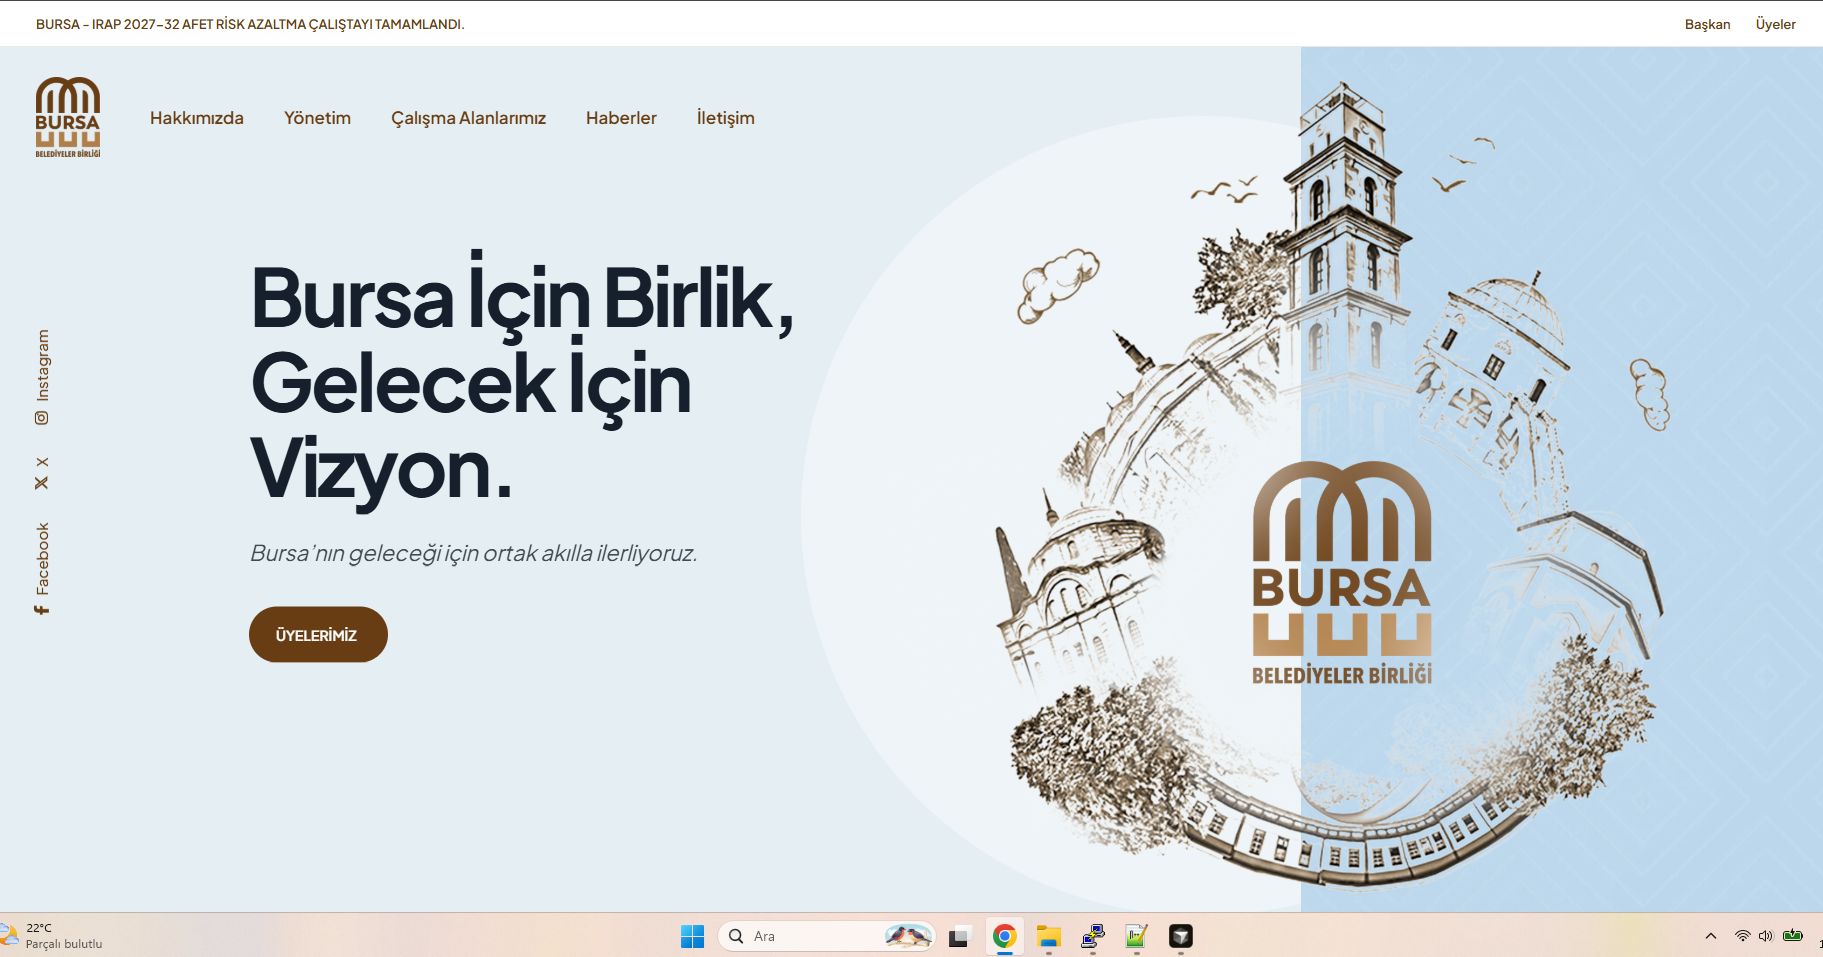Image resolution: width=1823 pixels, height=957 pixels.
Task: Click the bird illustration in search box
Action: (908, 936)
